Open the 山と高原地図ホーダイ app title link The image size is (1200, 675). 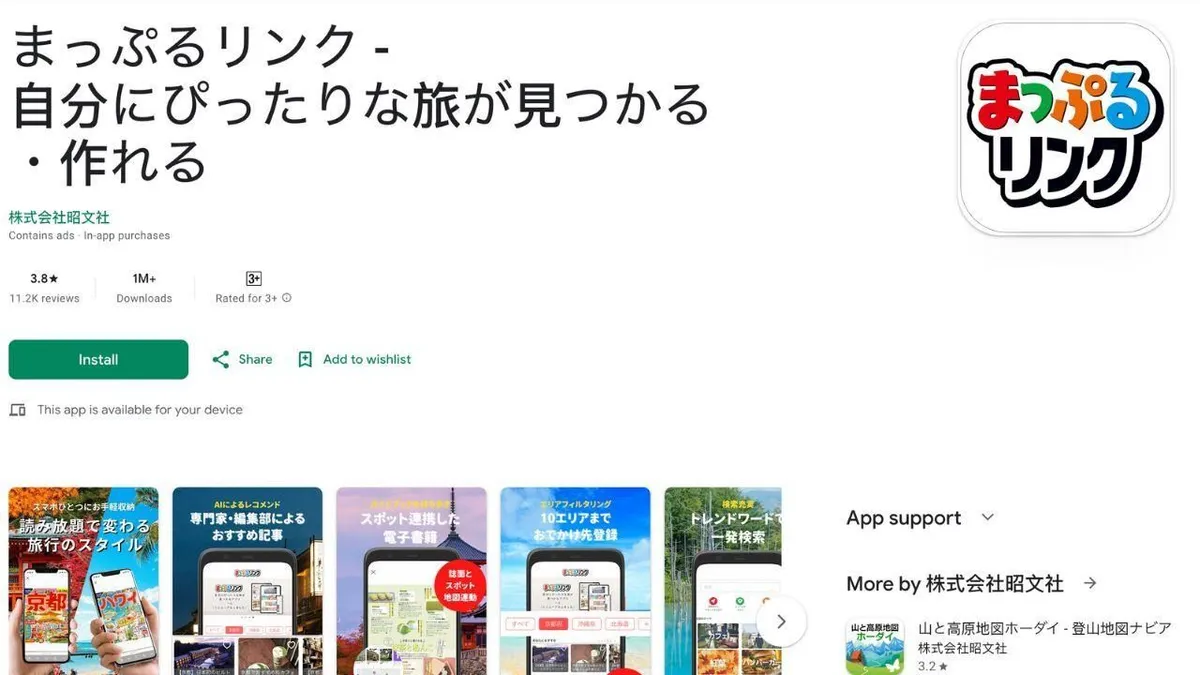pos(1045,628)
